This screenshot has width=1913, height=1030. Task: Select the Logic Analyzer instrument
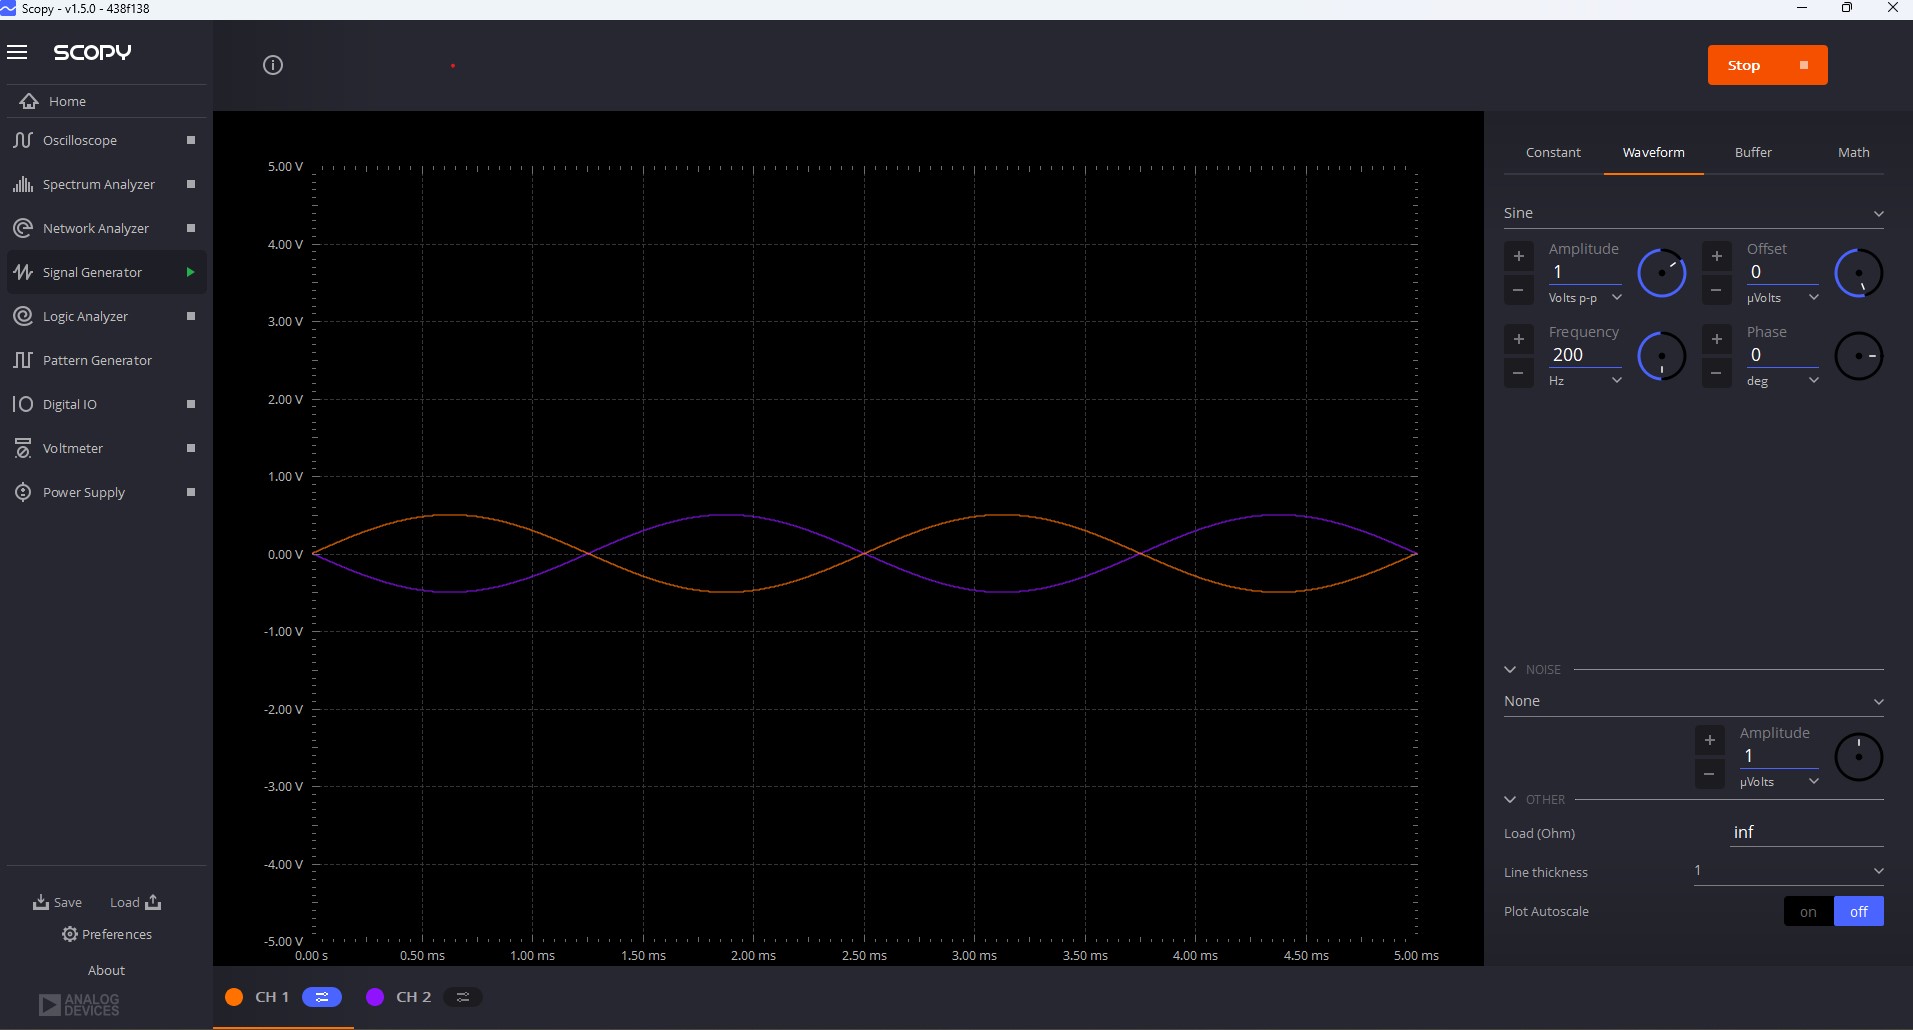(x=84, y=316)
